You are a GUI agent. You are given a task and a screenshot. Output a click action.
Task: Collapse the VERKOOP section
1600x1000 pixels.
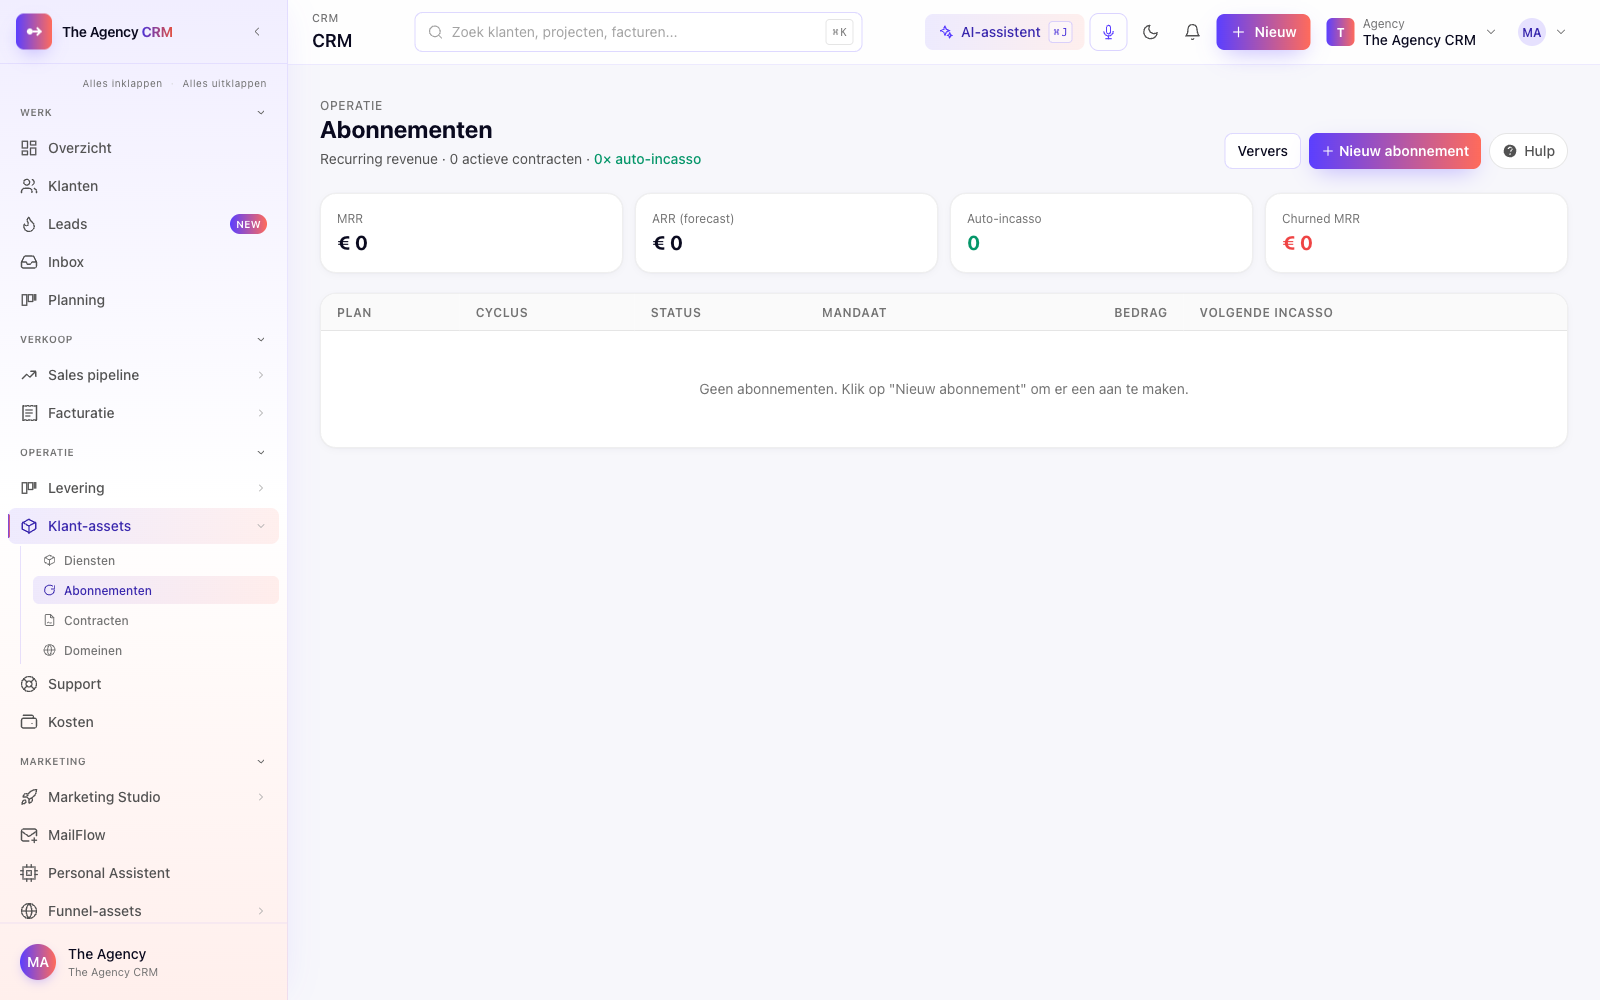(261, 340)
